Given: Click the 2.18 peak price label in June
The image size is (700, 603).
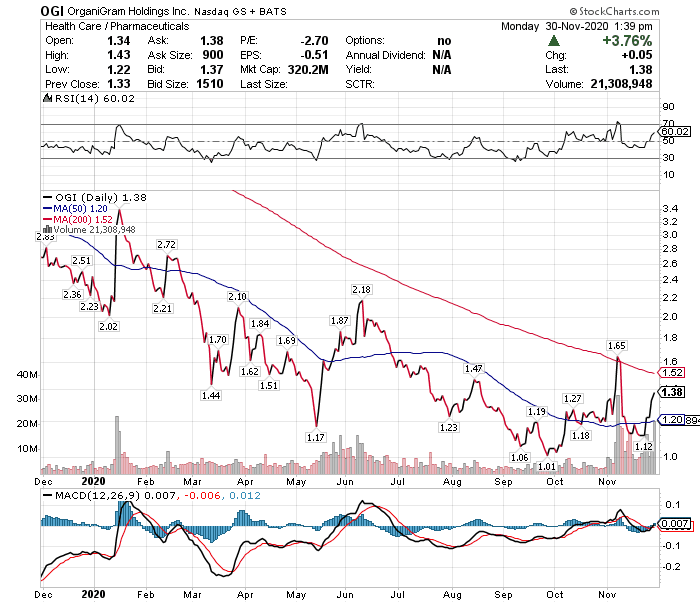Looking at the screenshot, I should tap(361, 290).
